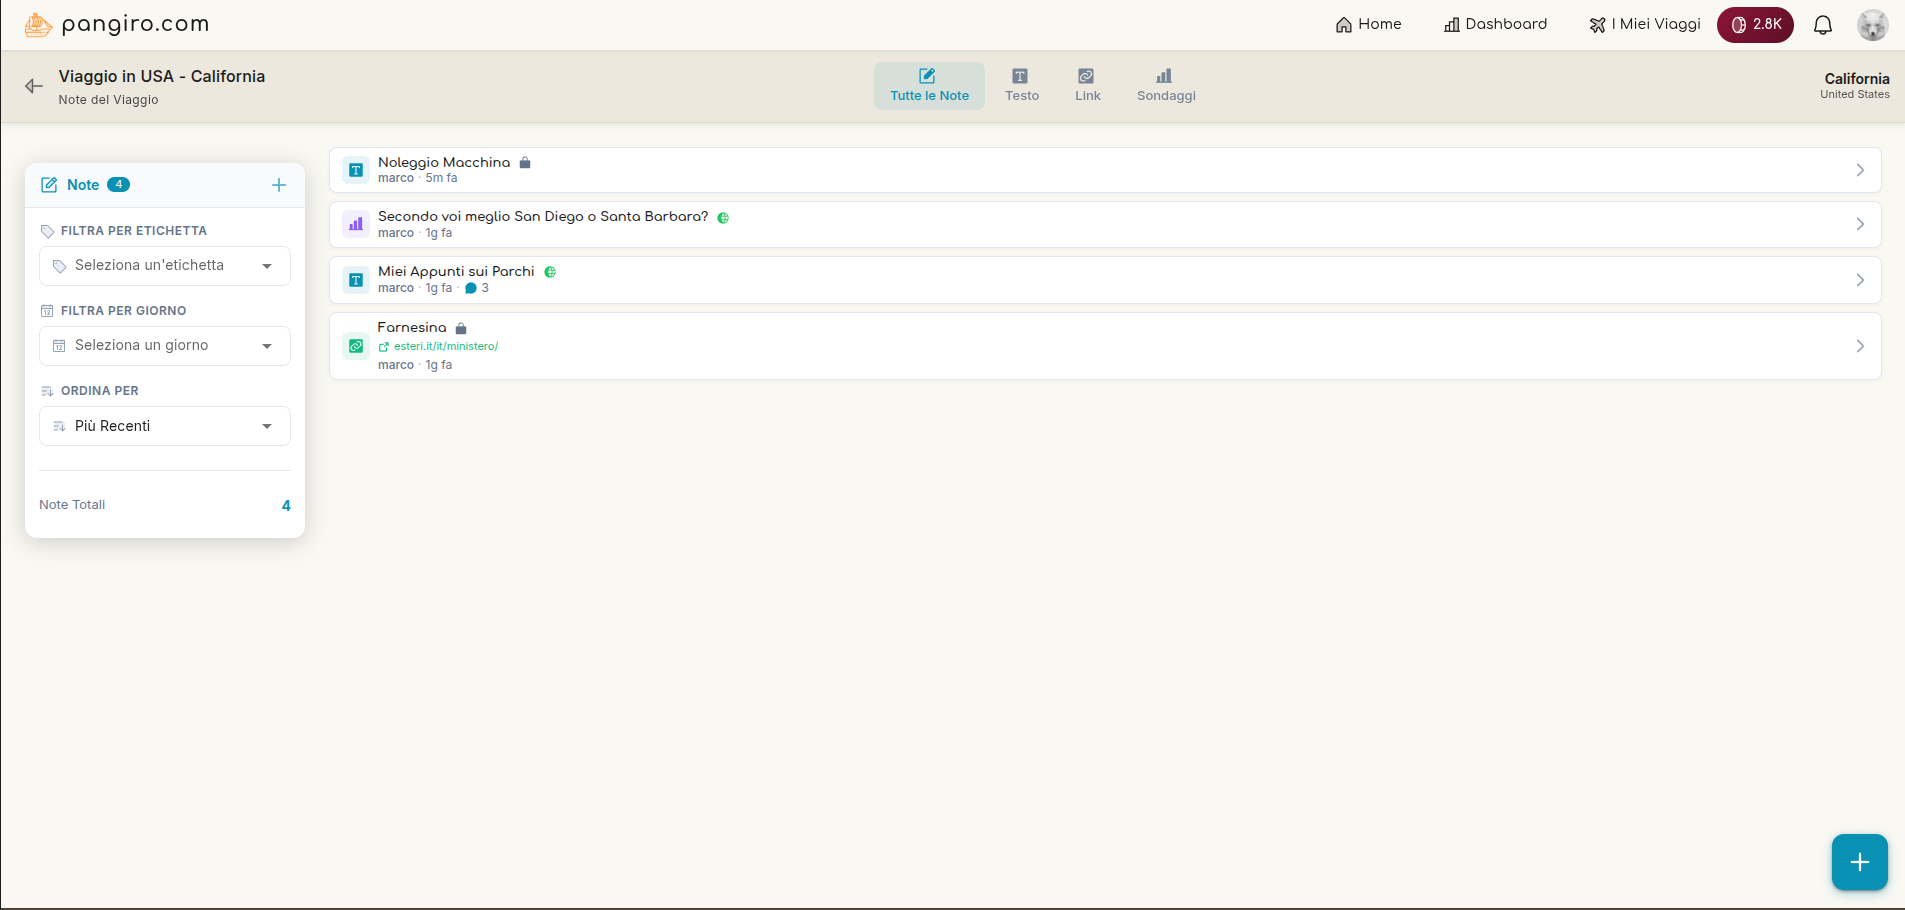This screenshot has width=1905, height=910.
Task: Open the user profile avatar
Action: 1872,25
